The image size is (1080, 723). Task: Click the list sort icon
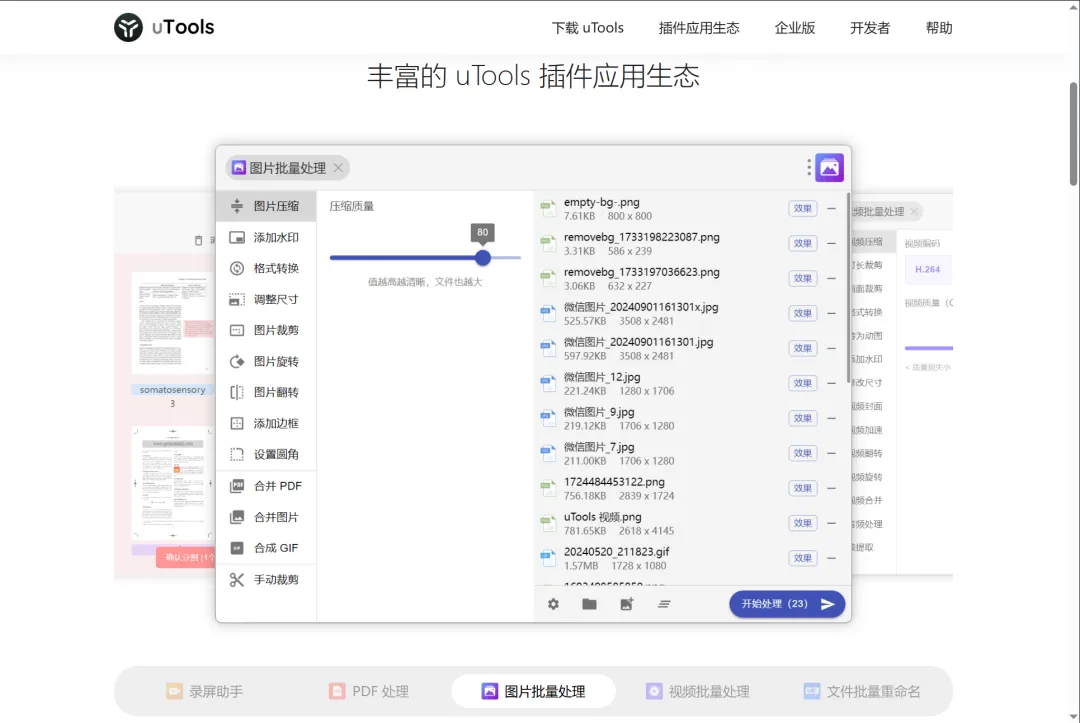coord(664,604)
